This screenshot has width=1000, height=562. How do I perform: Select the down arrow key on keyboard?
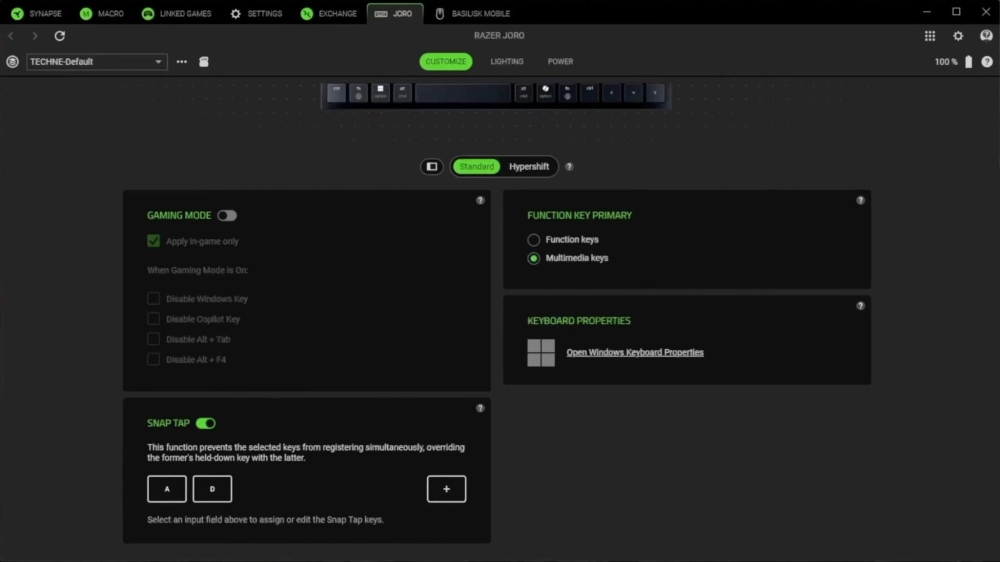633,93
